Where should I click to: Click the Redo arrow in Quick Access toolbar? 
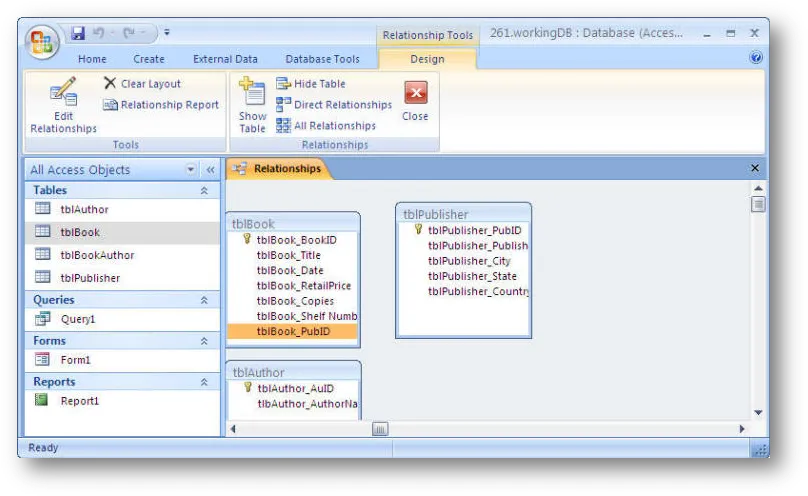(x=129, y=33)
